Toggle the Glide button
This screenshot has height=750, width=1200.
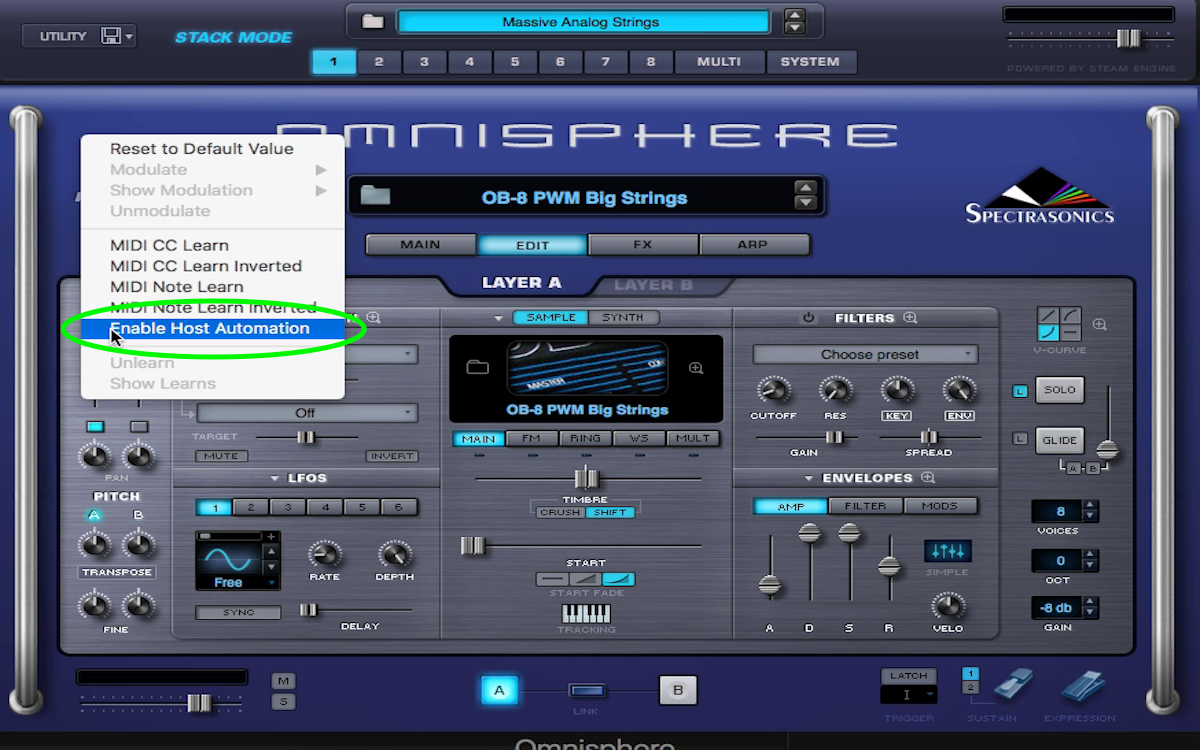1060,439
